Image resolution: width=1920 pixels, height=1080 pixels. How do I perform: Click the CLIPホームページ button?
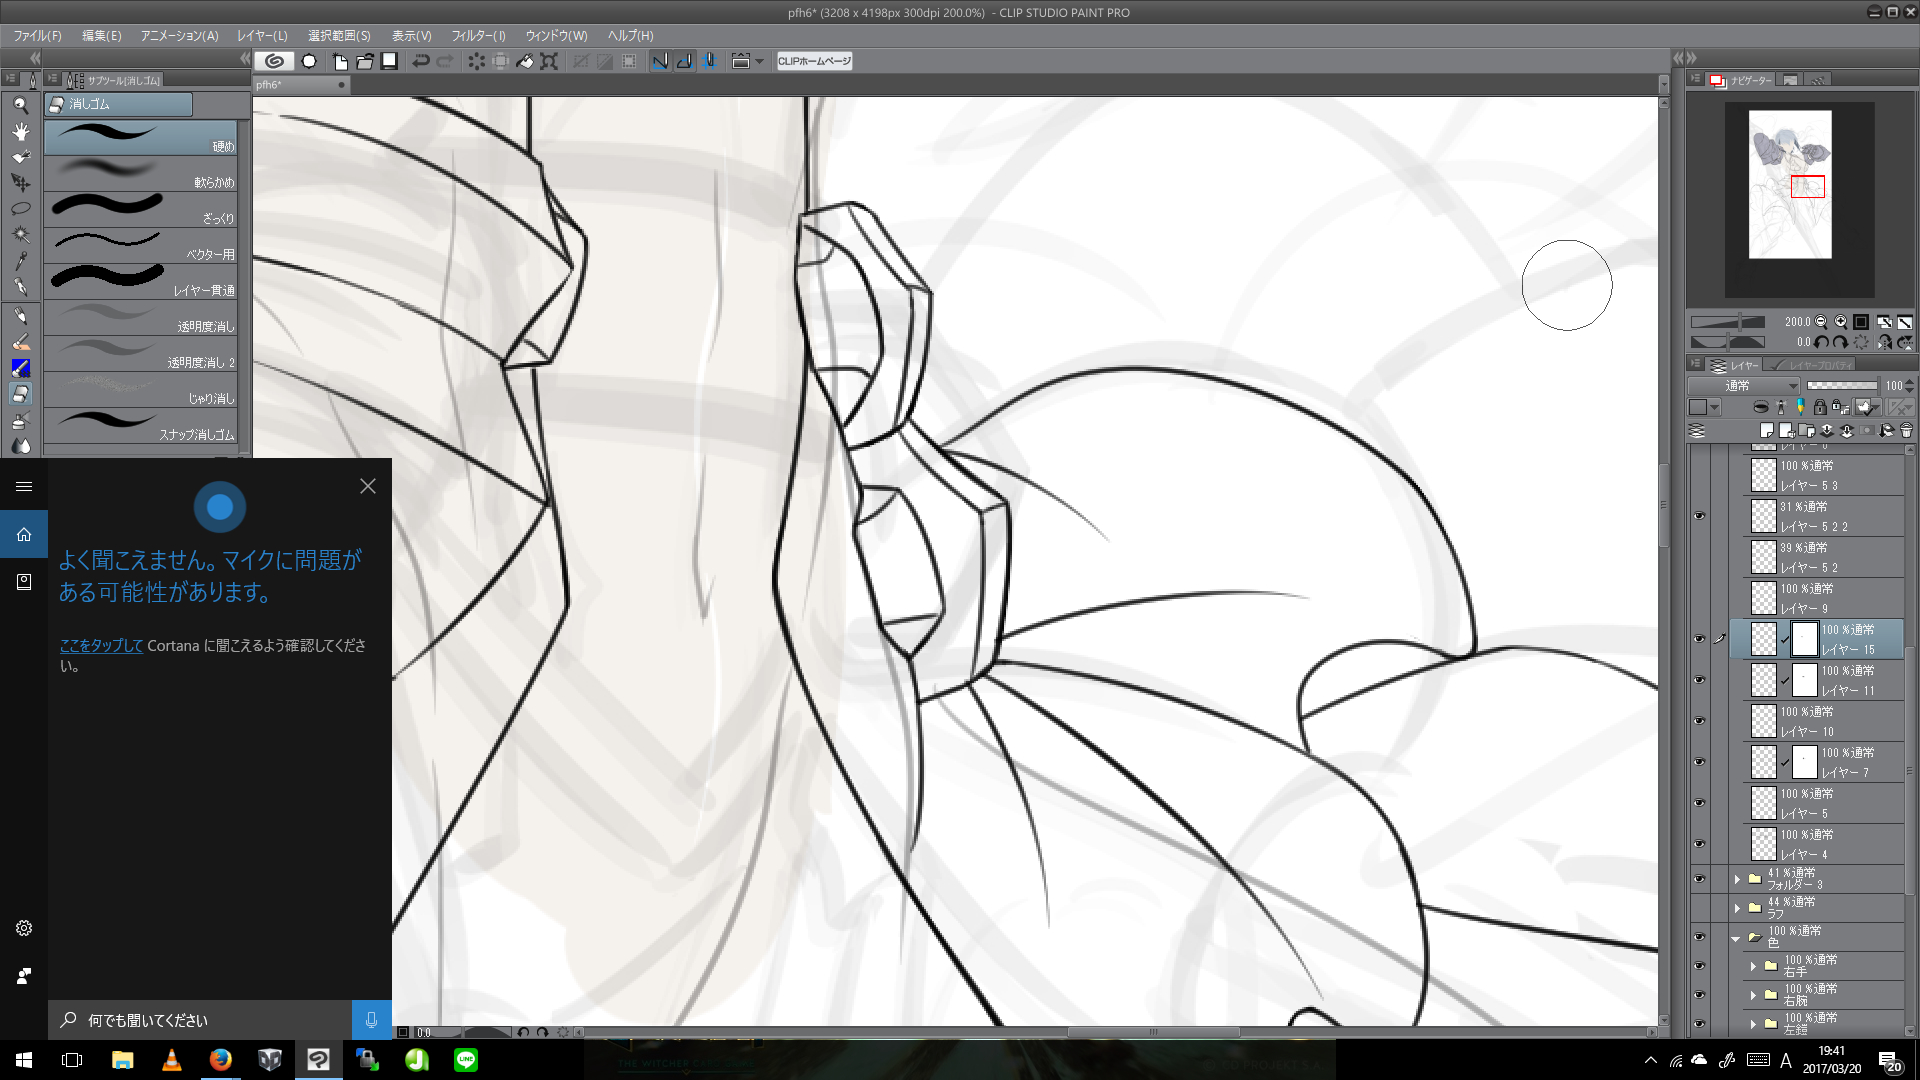[814, 61]
